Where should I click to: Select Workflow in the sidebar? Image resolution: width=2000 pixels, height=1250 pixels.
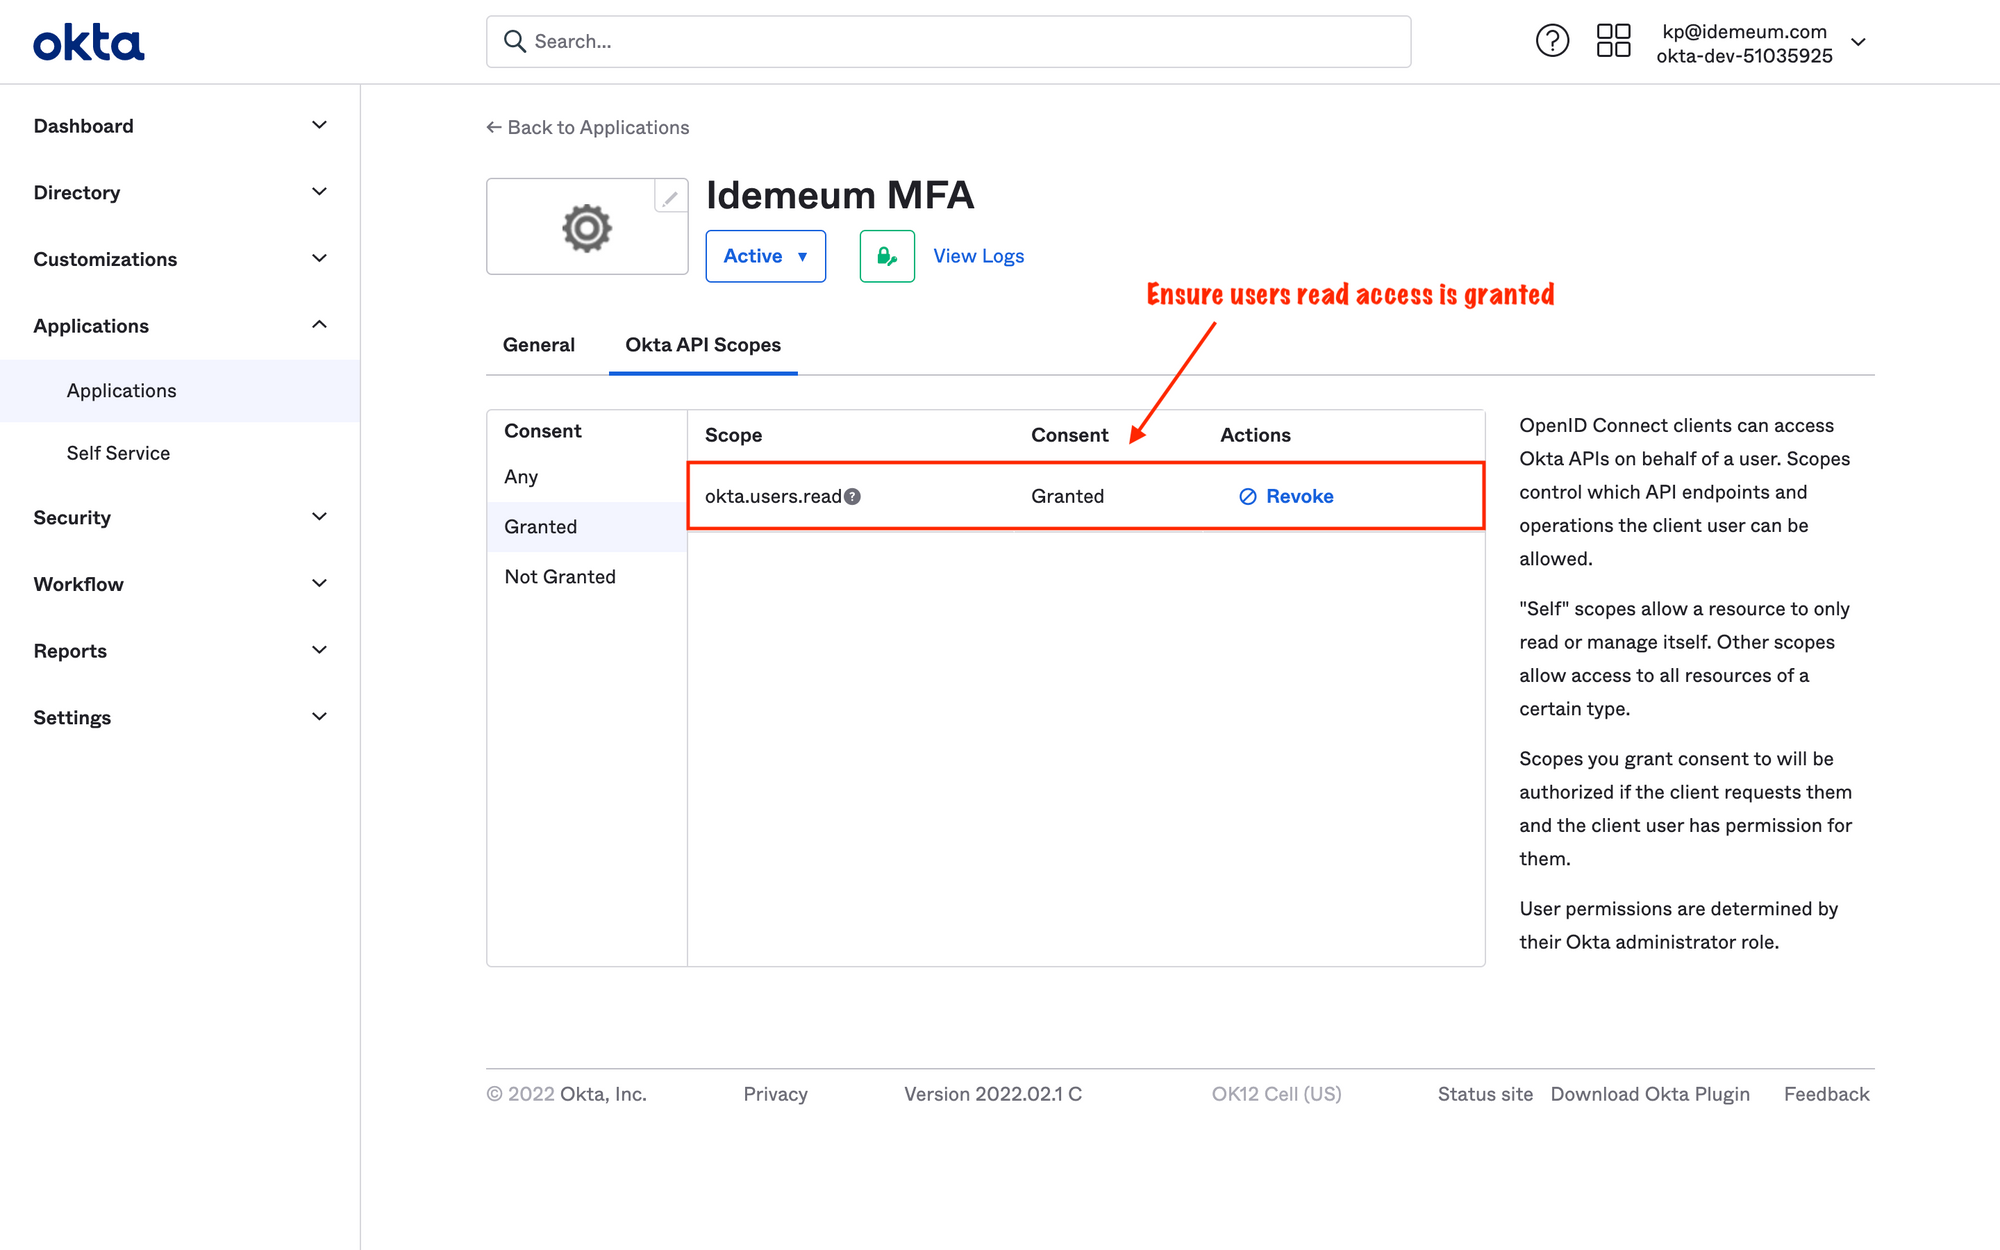[78, 584]
